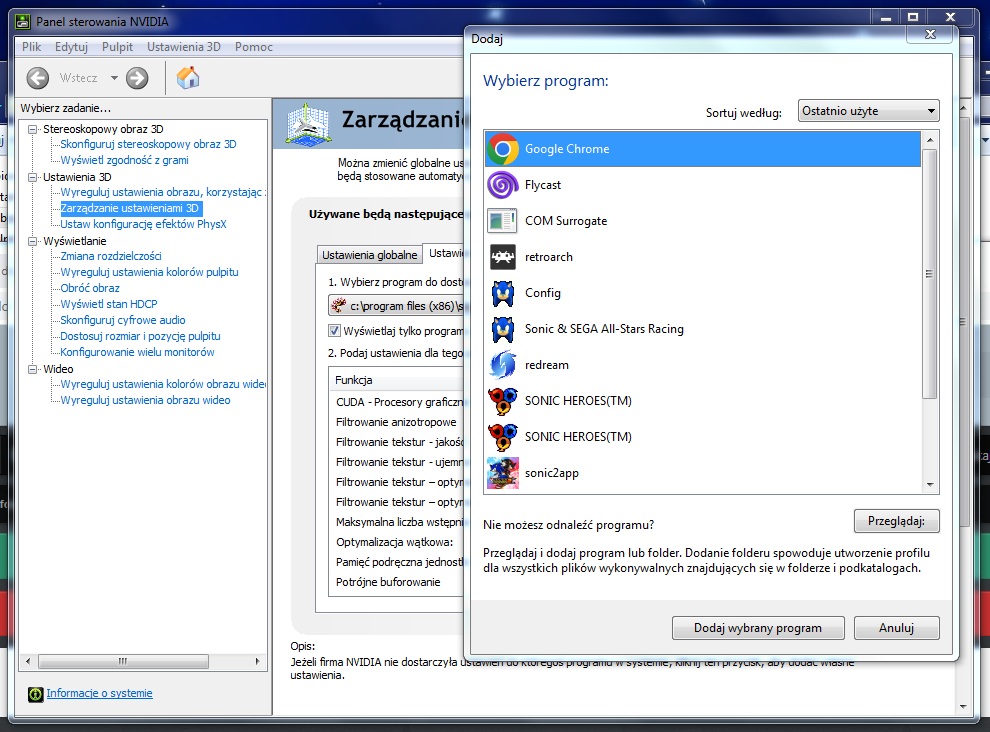The height and width of the screenshot is (732, 990).
Task: Pick the COM Surrogate icon
Action: pos(503,221)
